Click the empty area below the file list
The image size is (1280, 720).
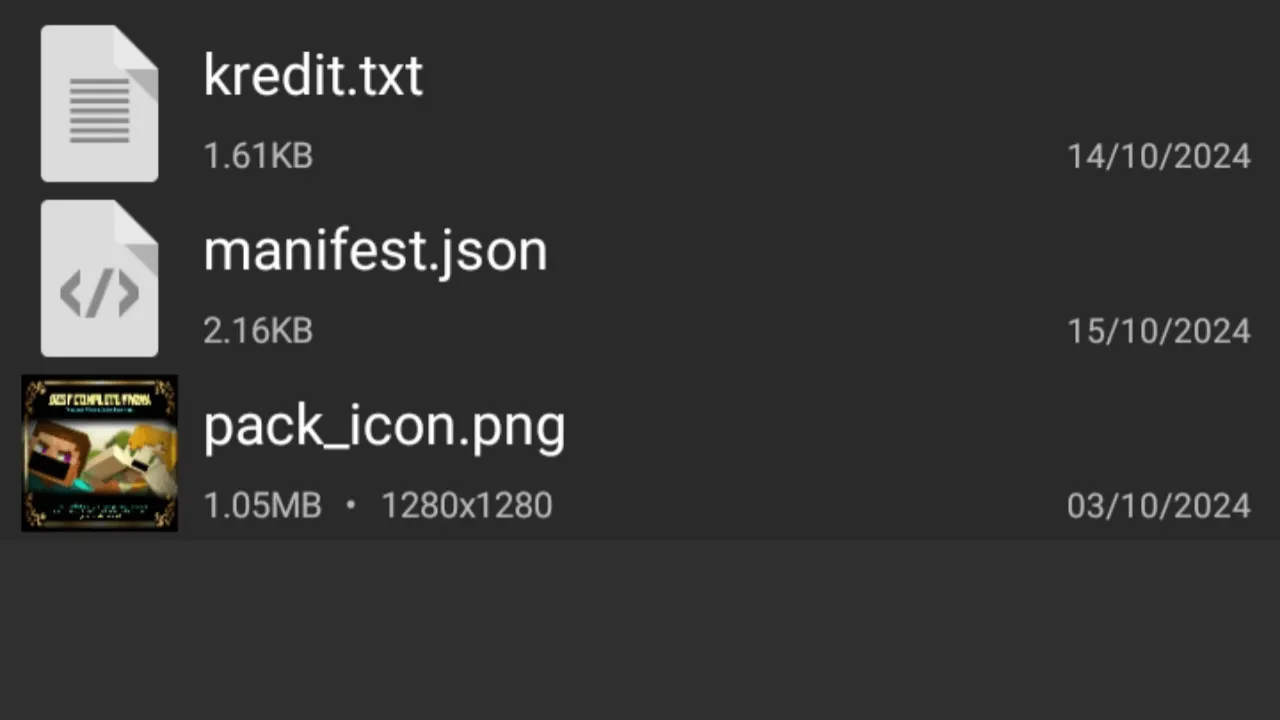tap(640, 630)
